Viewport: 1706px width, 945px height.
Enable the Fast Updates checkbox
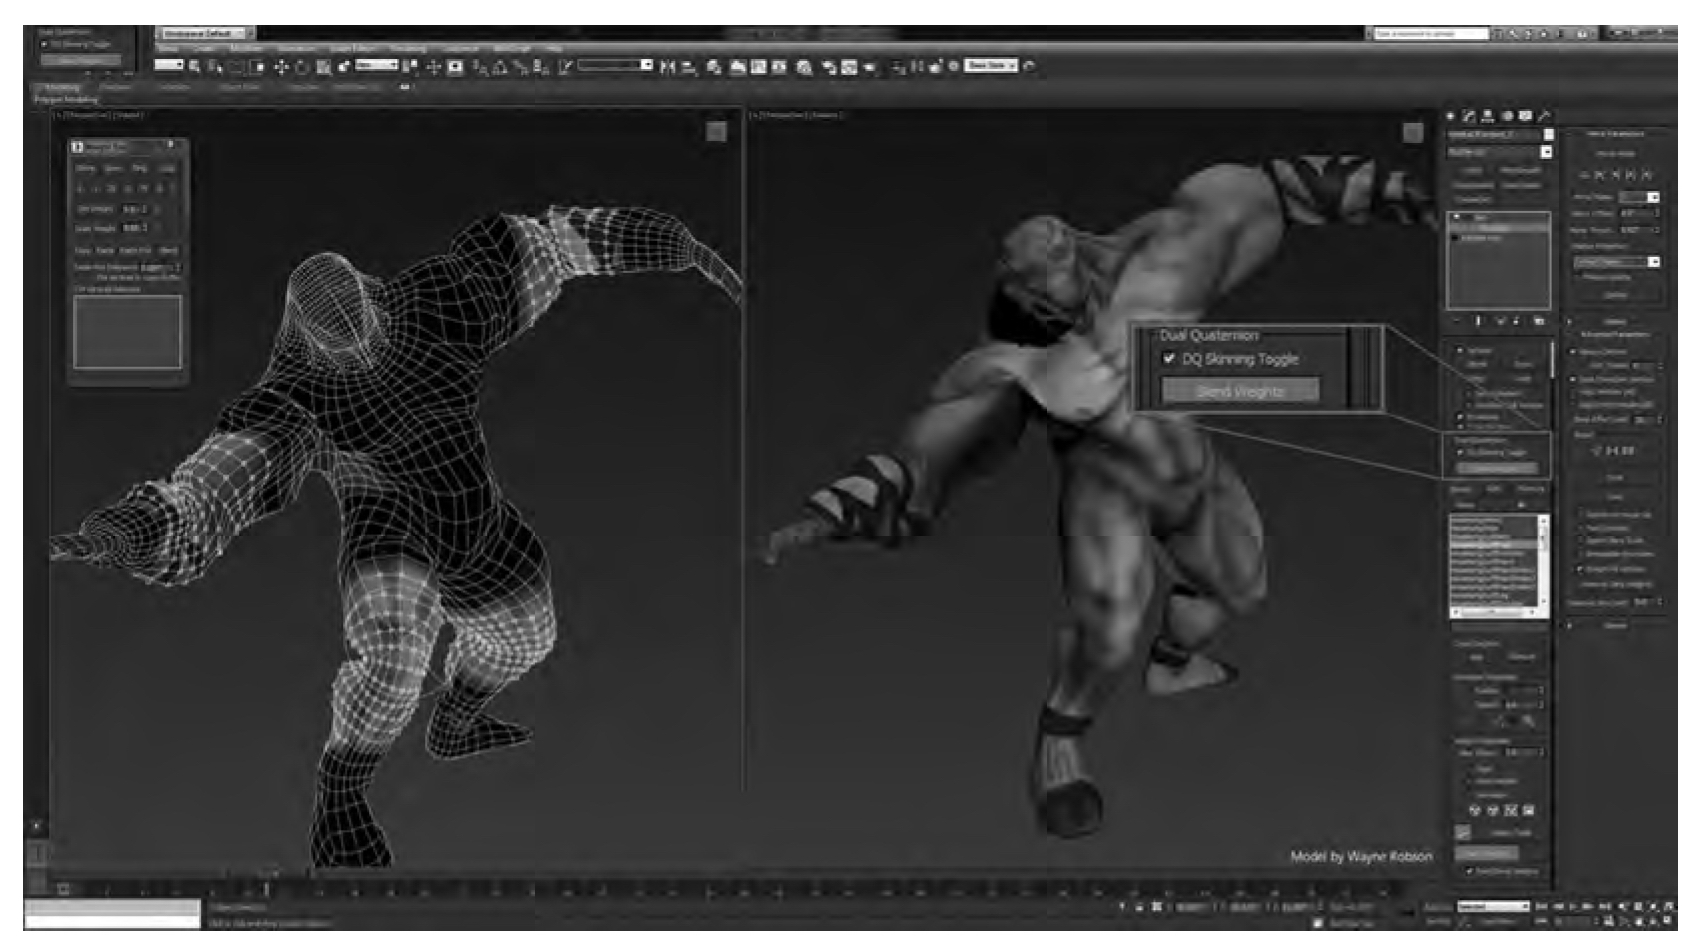pyautogui.click(x=1581, y=528)
